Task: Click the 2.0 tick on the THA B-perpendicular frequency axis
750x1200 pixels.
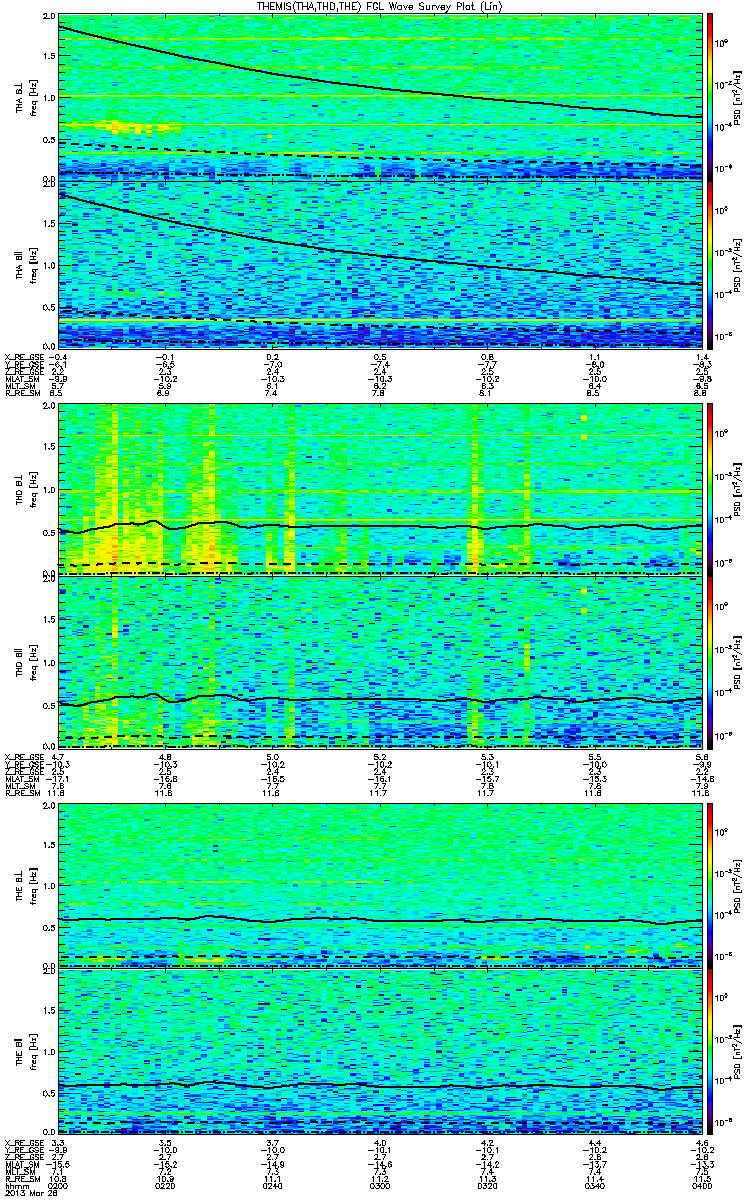Action: coord(50,17)
